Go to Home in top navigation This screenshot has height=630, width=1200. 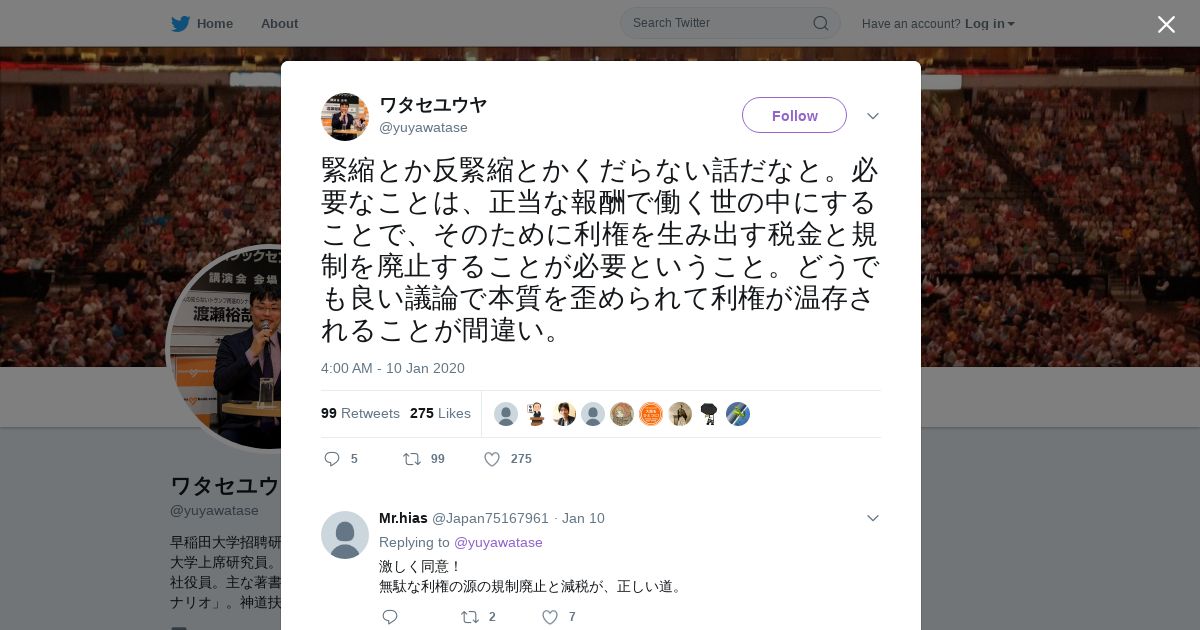215,24
